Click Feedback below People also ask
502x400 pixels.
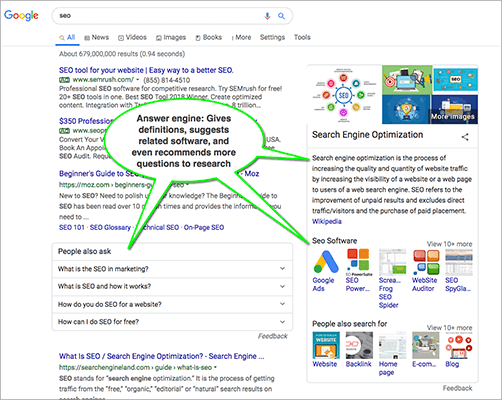pos(273,336)
